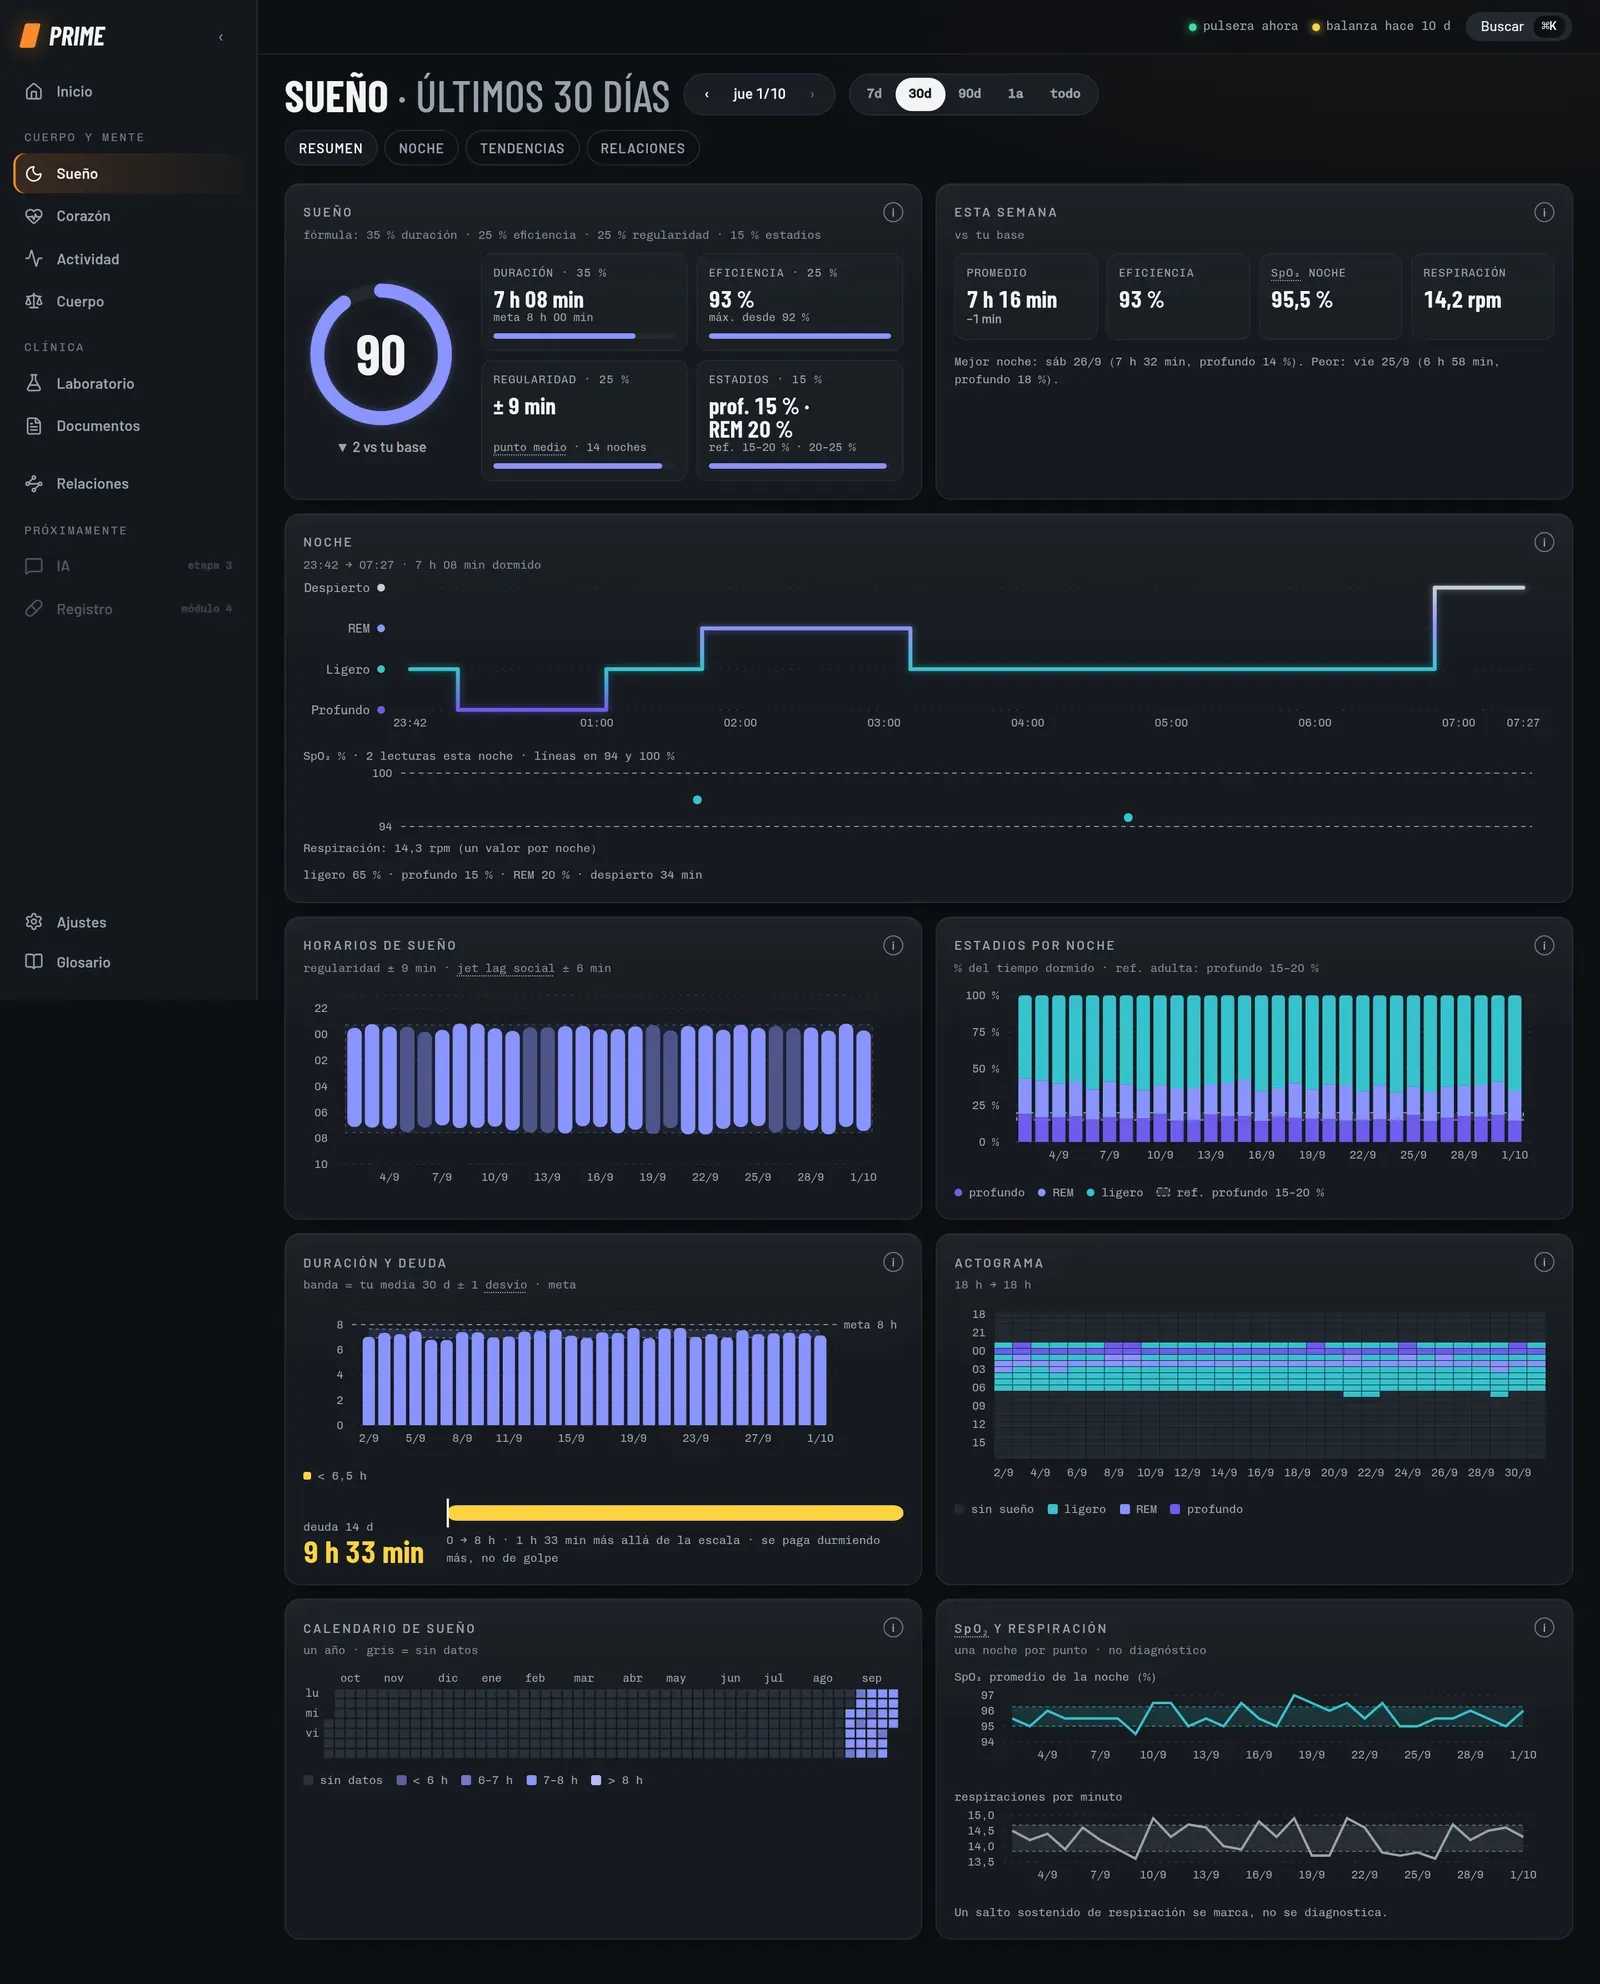The width and height of the screenshot is (1600, 1984).
Task: Click the 90 sleep score ring
Action: click(381, 355)
